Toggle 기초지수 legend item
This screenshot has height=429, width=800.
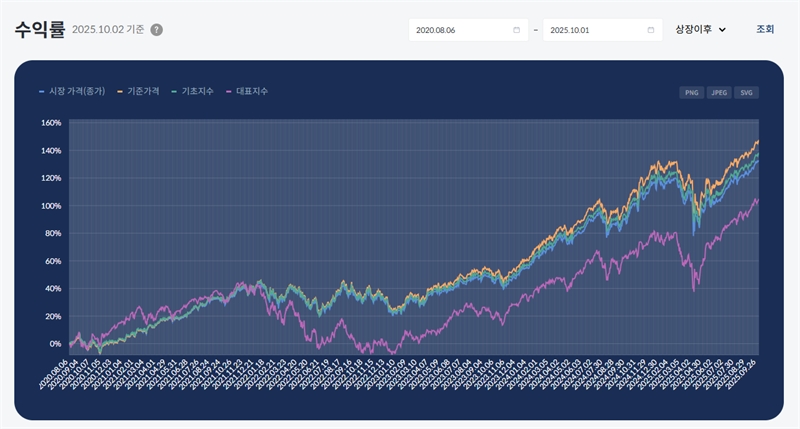coord(196,91)
